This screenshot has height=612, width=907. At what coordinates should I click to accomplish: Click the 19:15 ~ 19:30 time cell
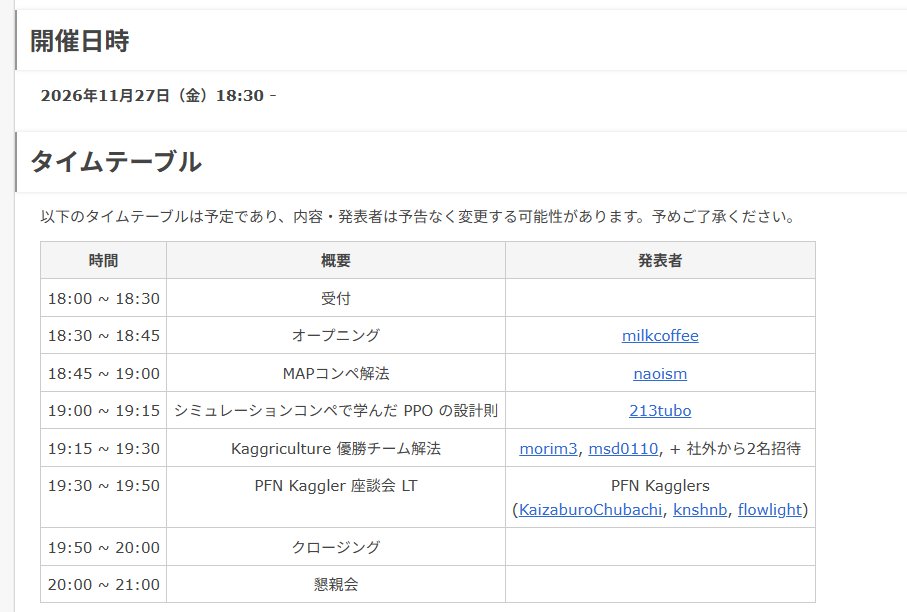(104, 448)
